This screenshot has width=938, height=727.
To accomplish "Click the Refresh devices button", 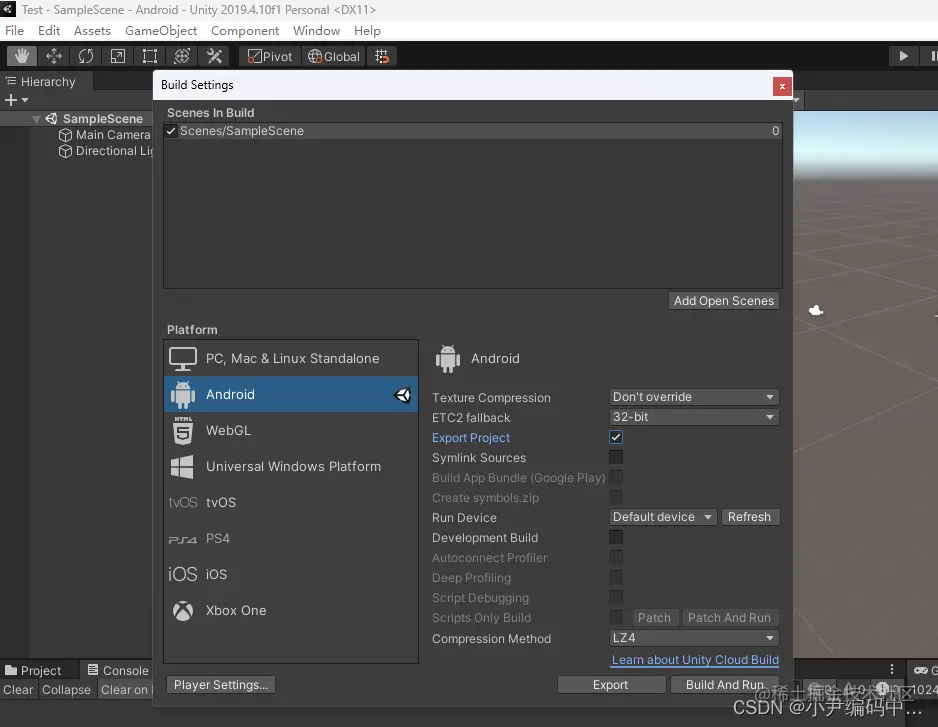I will [x=750, y=516].
